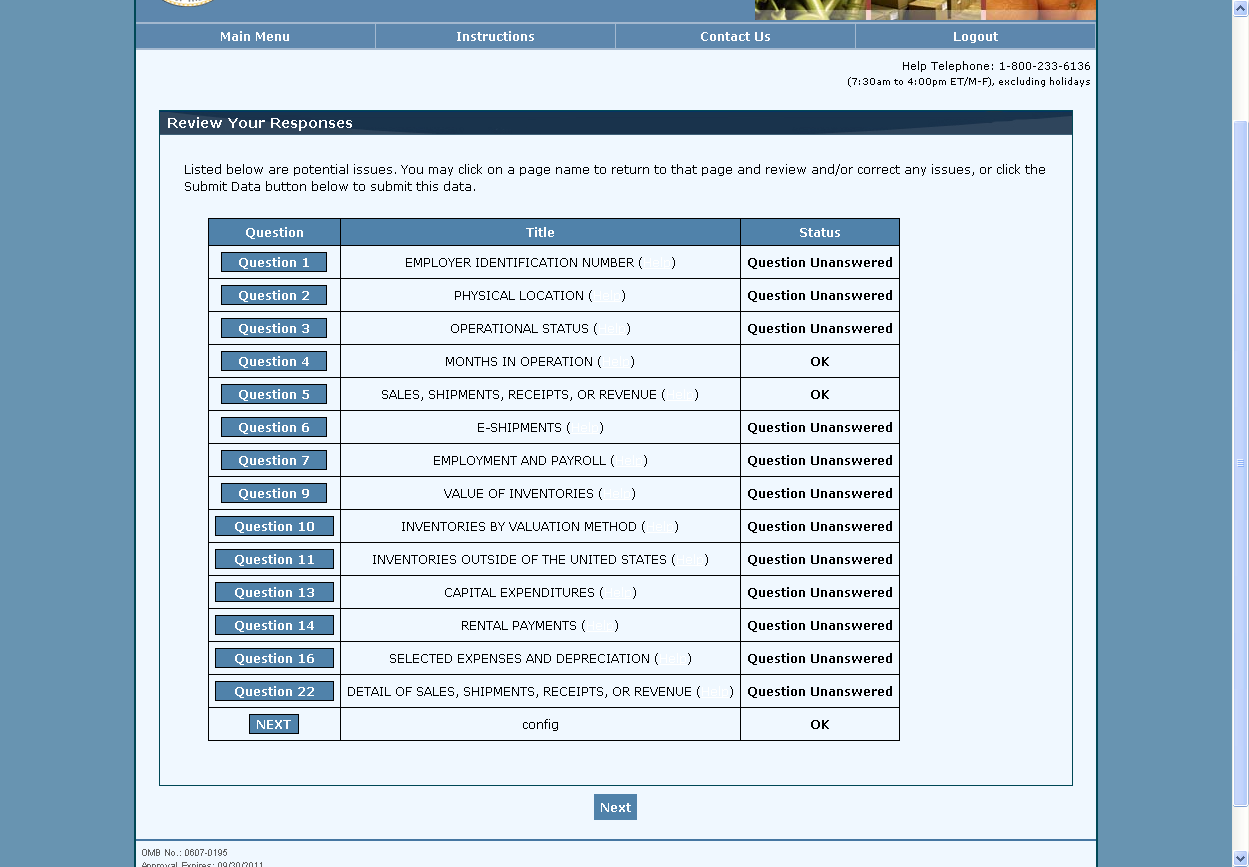The height and width of the screenshot is (867, 1249).
Task: Click the scrollbar down arrow
Action: [x=1240, y=858]
